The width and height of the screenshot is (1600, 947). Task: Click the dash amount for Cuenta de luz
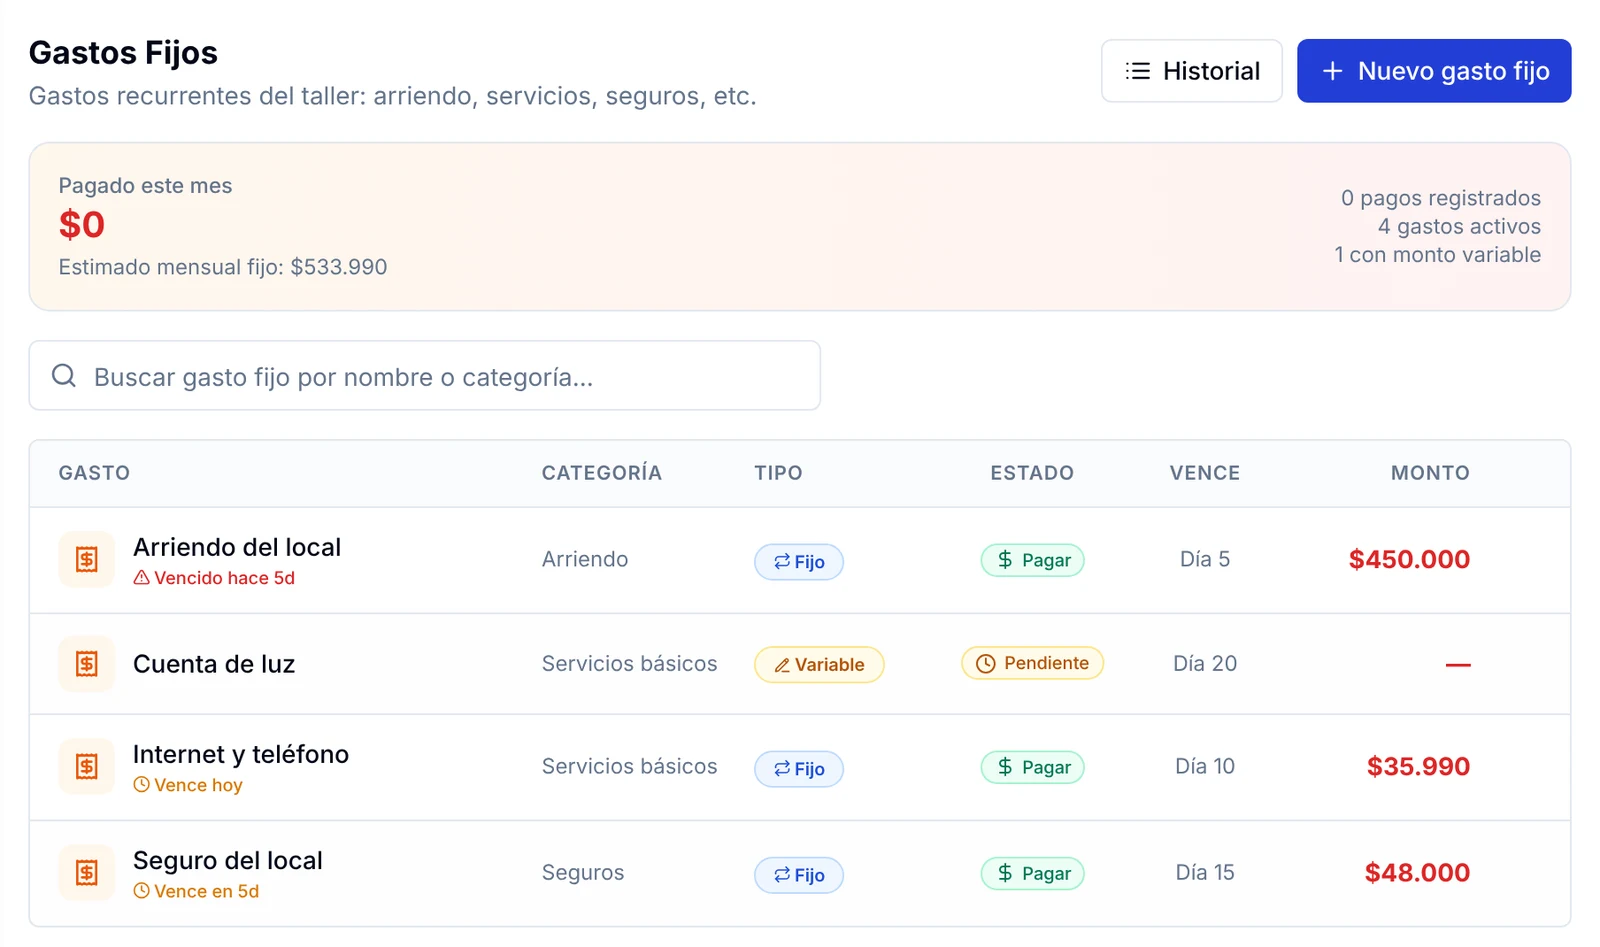pos(1458,664)
